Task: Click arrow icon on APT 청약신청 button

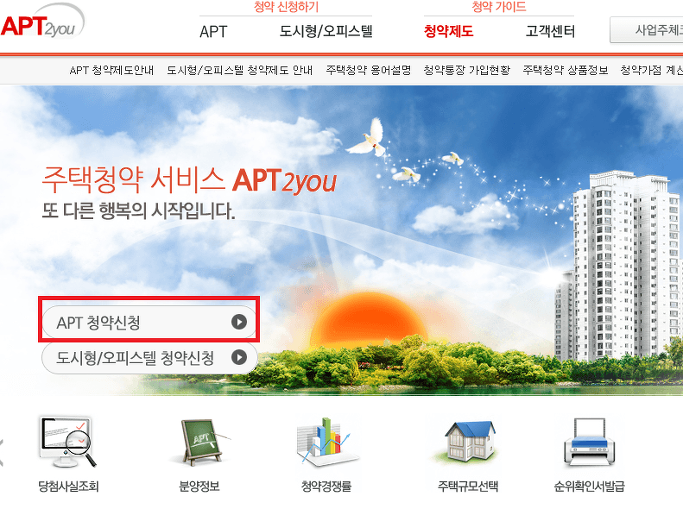Action: (239, 322)
